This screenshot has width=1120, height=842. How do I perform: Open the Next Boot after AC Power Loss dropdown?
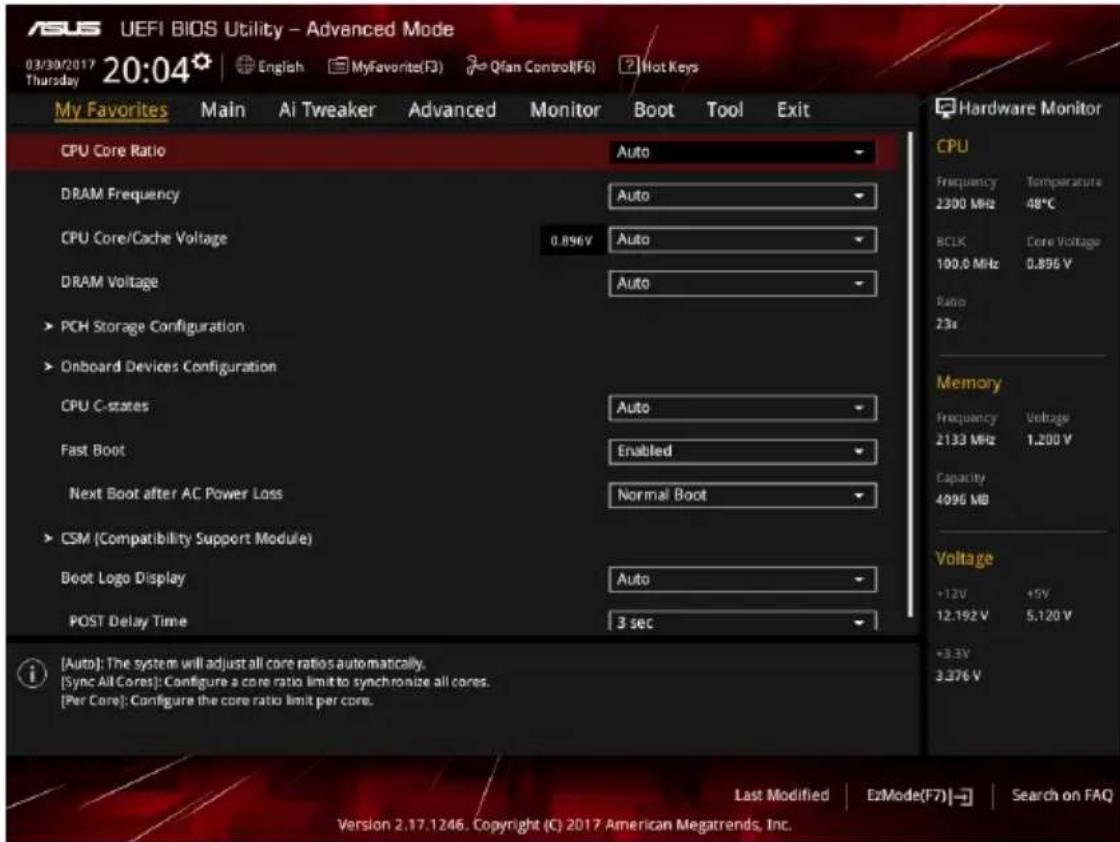(x=742, y=495)
